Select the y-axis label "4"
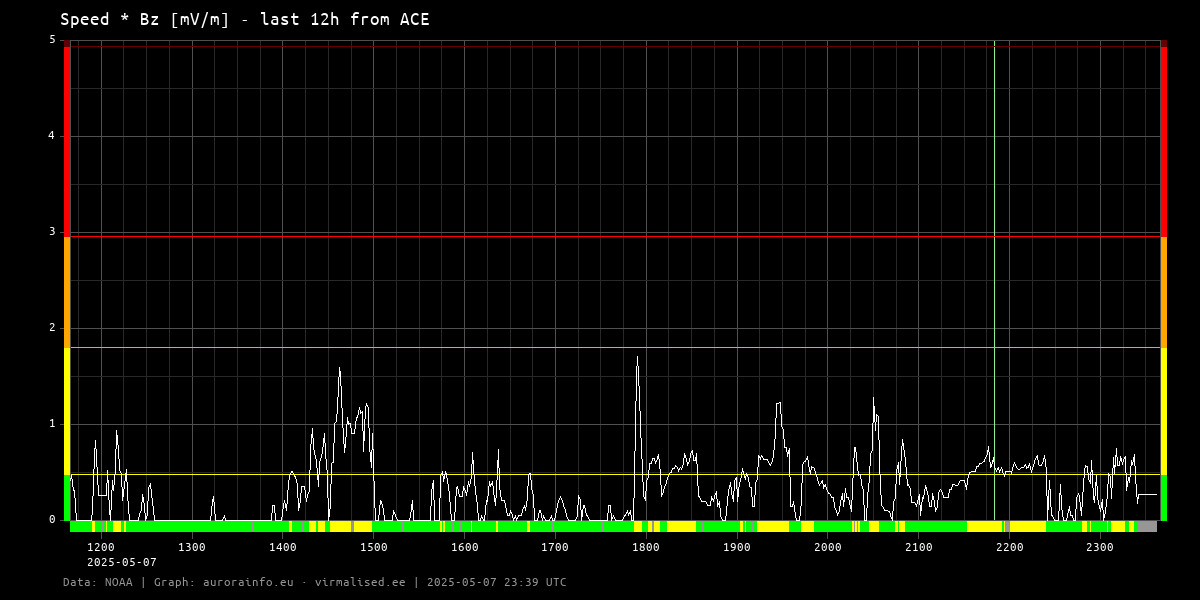 52,136
